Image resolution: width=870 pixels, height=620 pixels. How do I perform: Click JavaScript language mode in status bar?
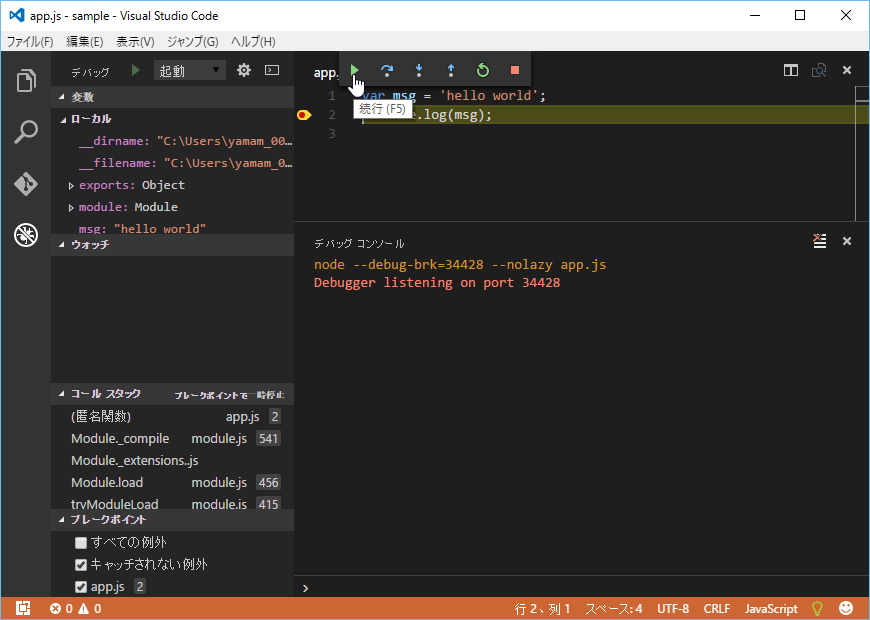click(771, 609)
